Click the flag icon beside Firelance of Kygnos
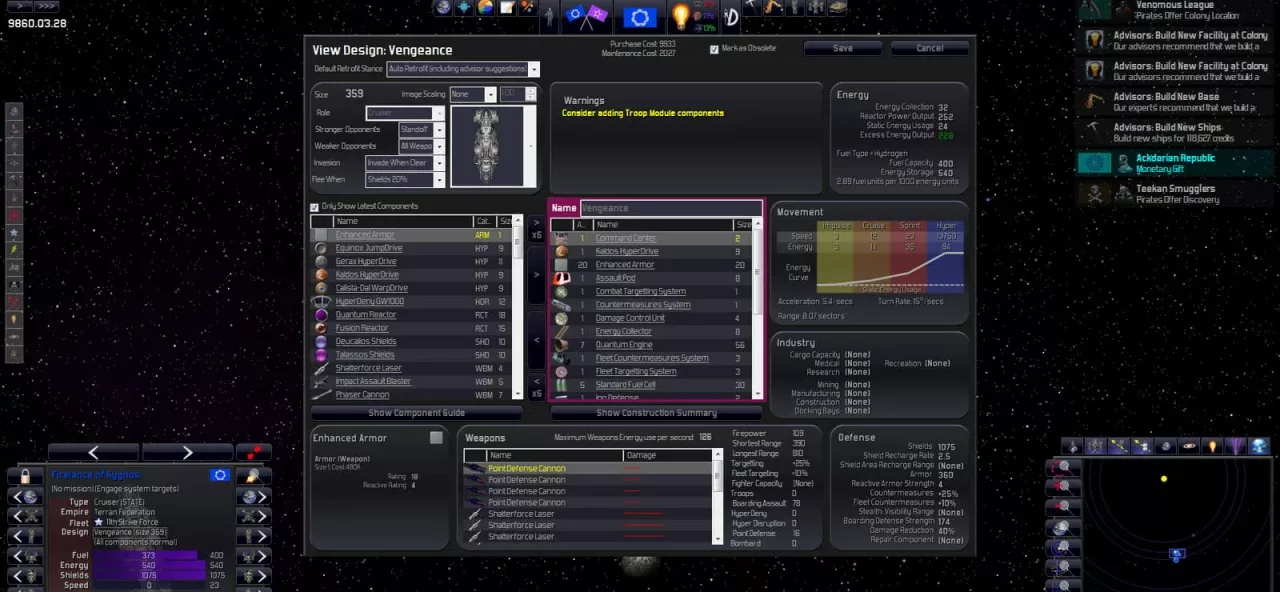The height and width of the screenshot is (592, 1280). 220,476
